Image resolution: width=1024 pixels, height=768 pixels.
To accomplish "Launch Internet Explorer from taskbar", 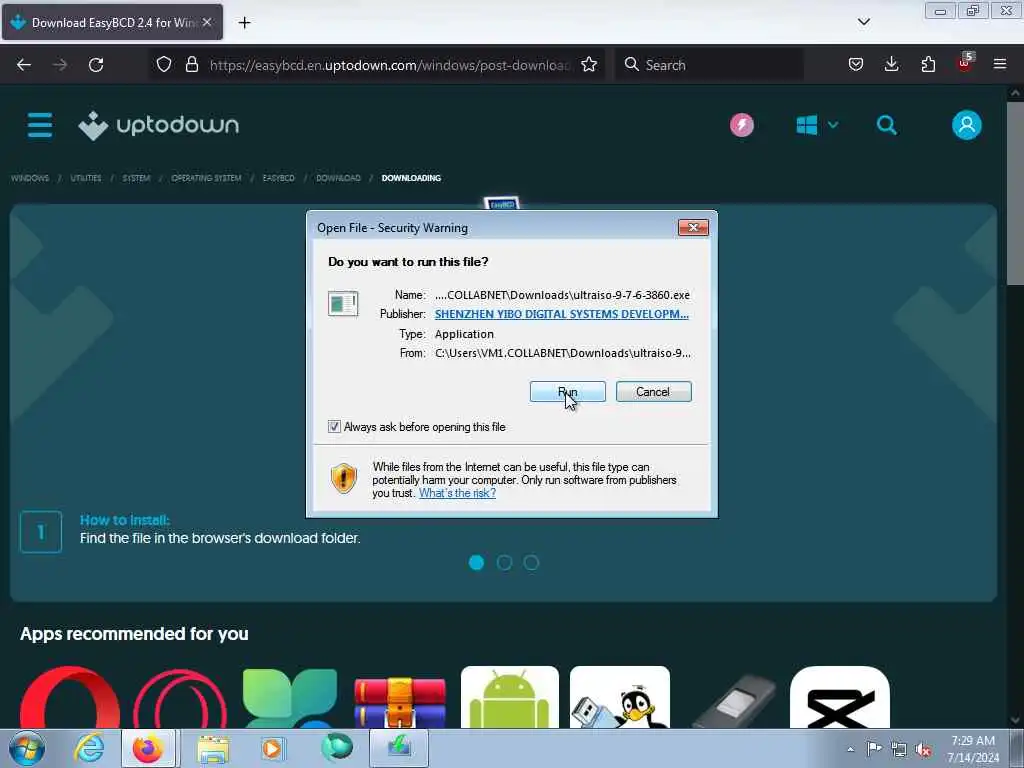I will 89,748.
